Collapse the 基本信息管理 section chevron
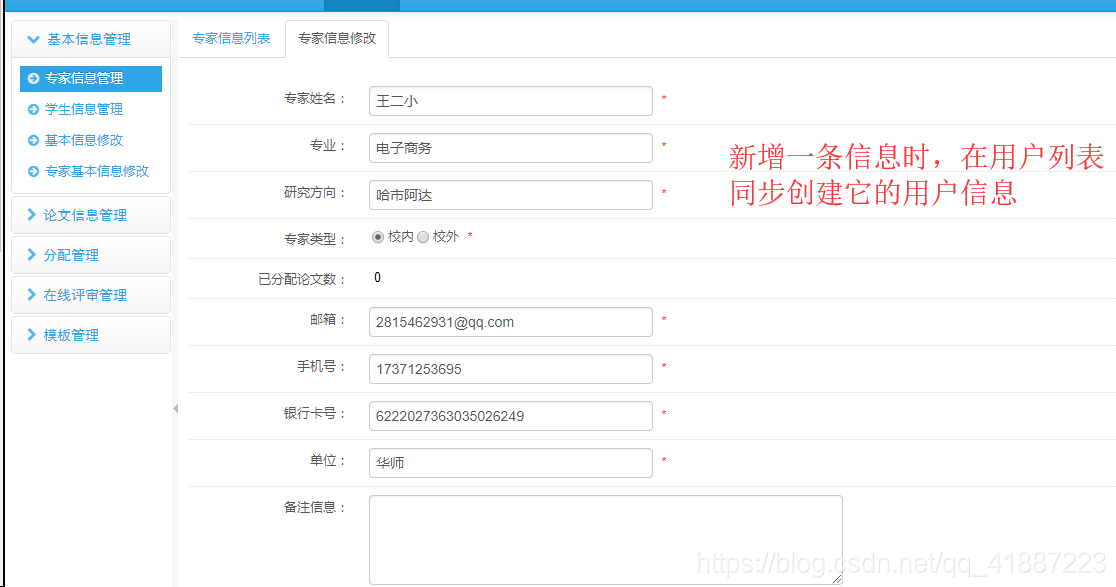 pos(33,40)
